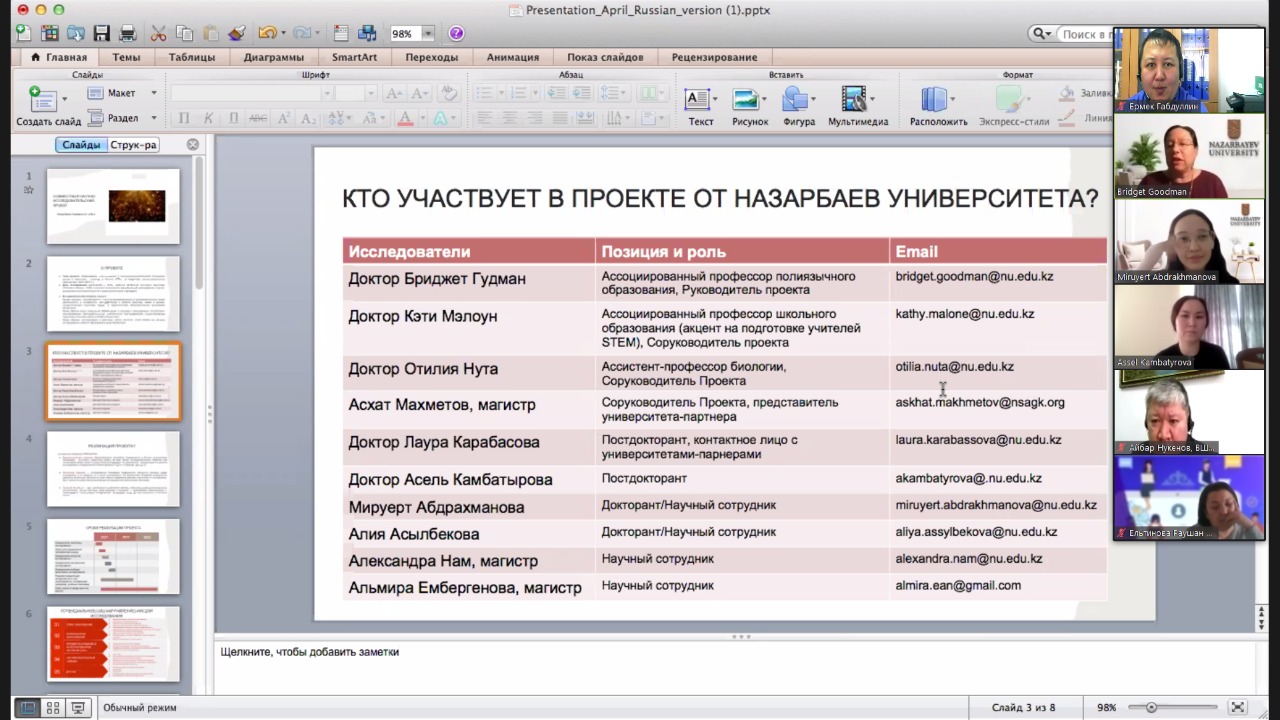Viewport: 1280px width, 720px height.
Task: Expand the Макет layout dropdown
Action: [x=153, y=93]
